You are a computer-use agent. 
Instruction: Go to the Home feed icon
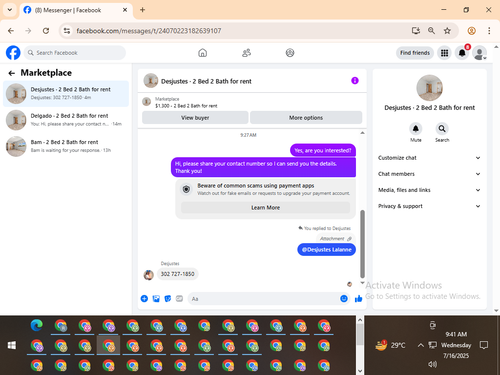[202, 53]
